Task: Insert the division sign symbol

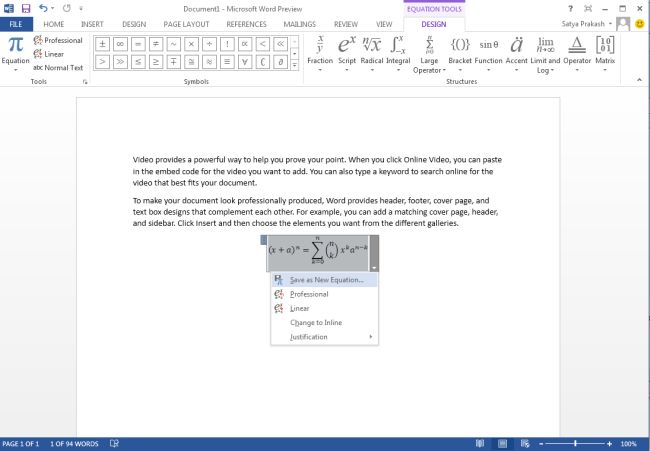Action: click(x=209, y=44)
